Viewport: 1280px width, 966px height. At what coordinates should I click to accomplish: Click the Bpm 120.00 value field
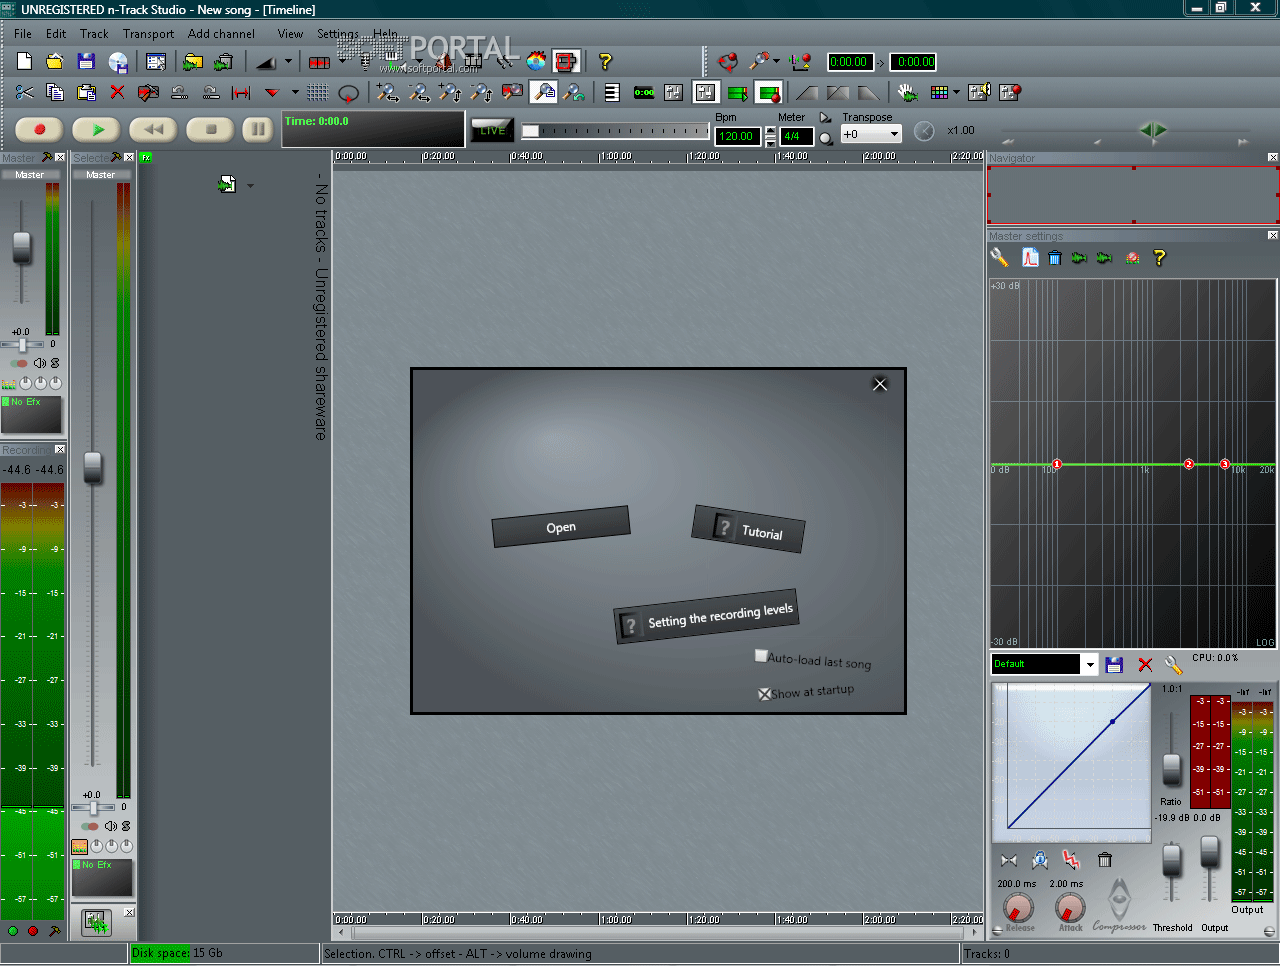click(738, 136)
